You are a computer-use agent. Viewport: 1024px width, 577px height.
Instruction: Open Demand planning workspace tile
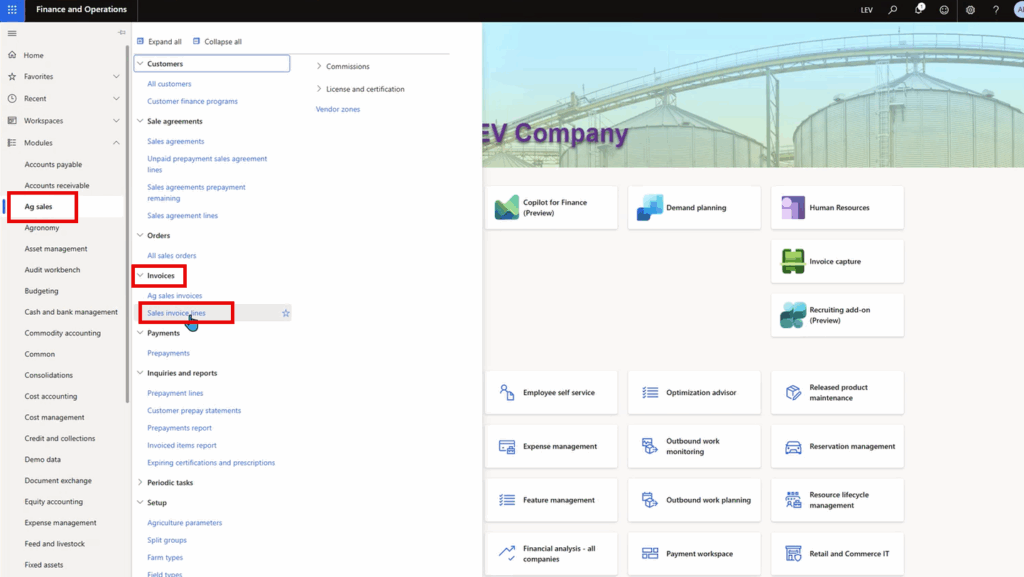tap(694, 208)
